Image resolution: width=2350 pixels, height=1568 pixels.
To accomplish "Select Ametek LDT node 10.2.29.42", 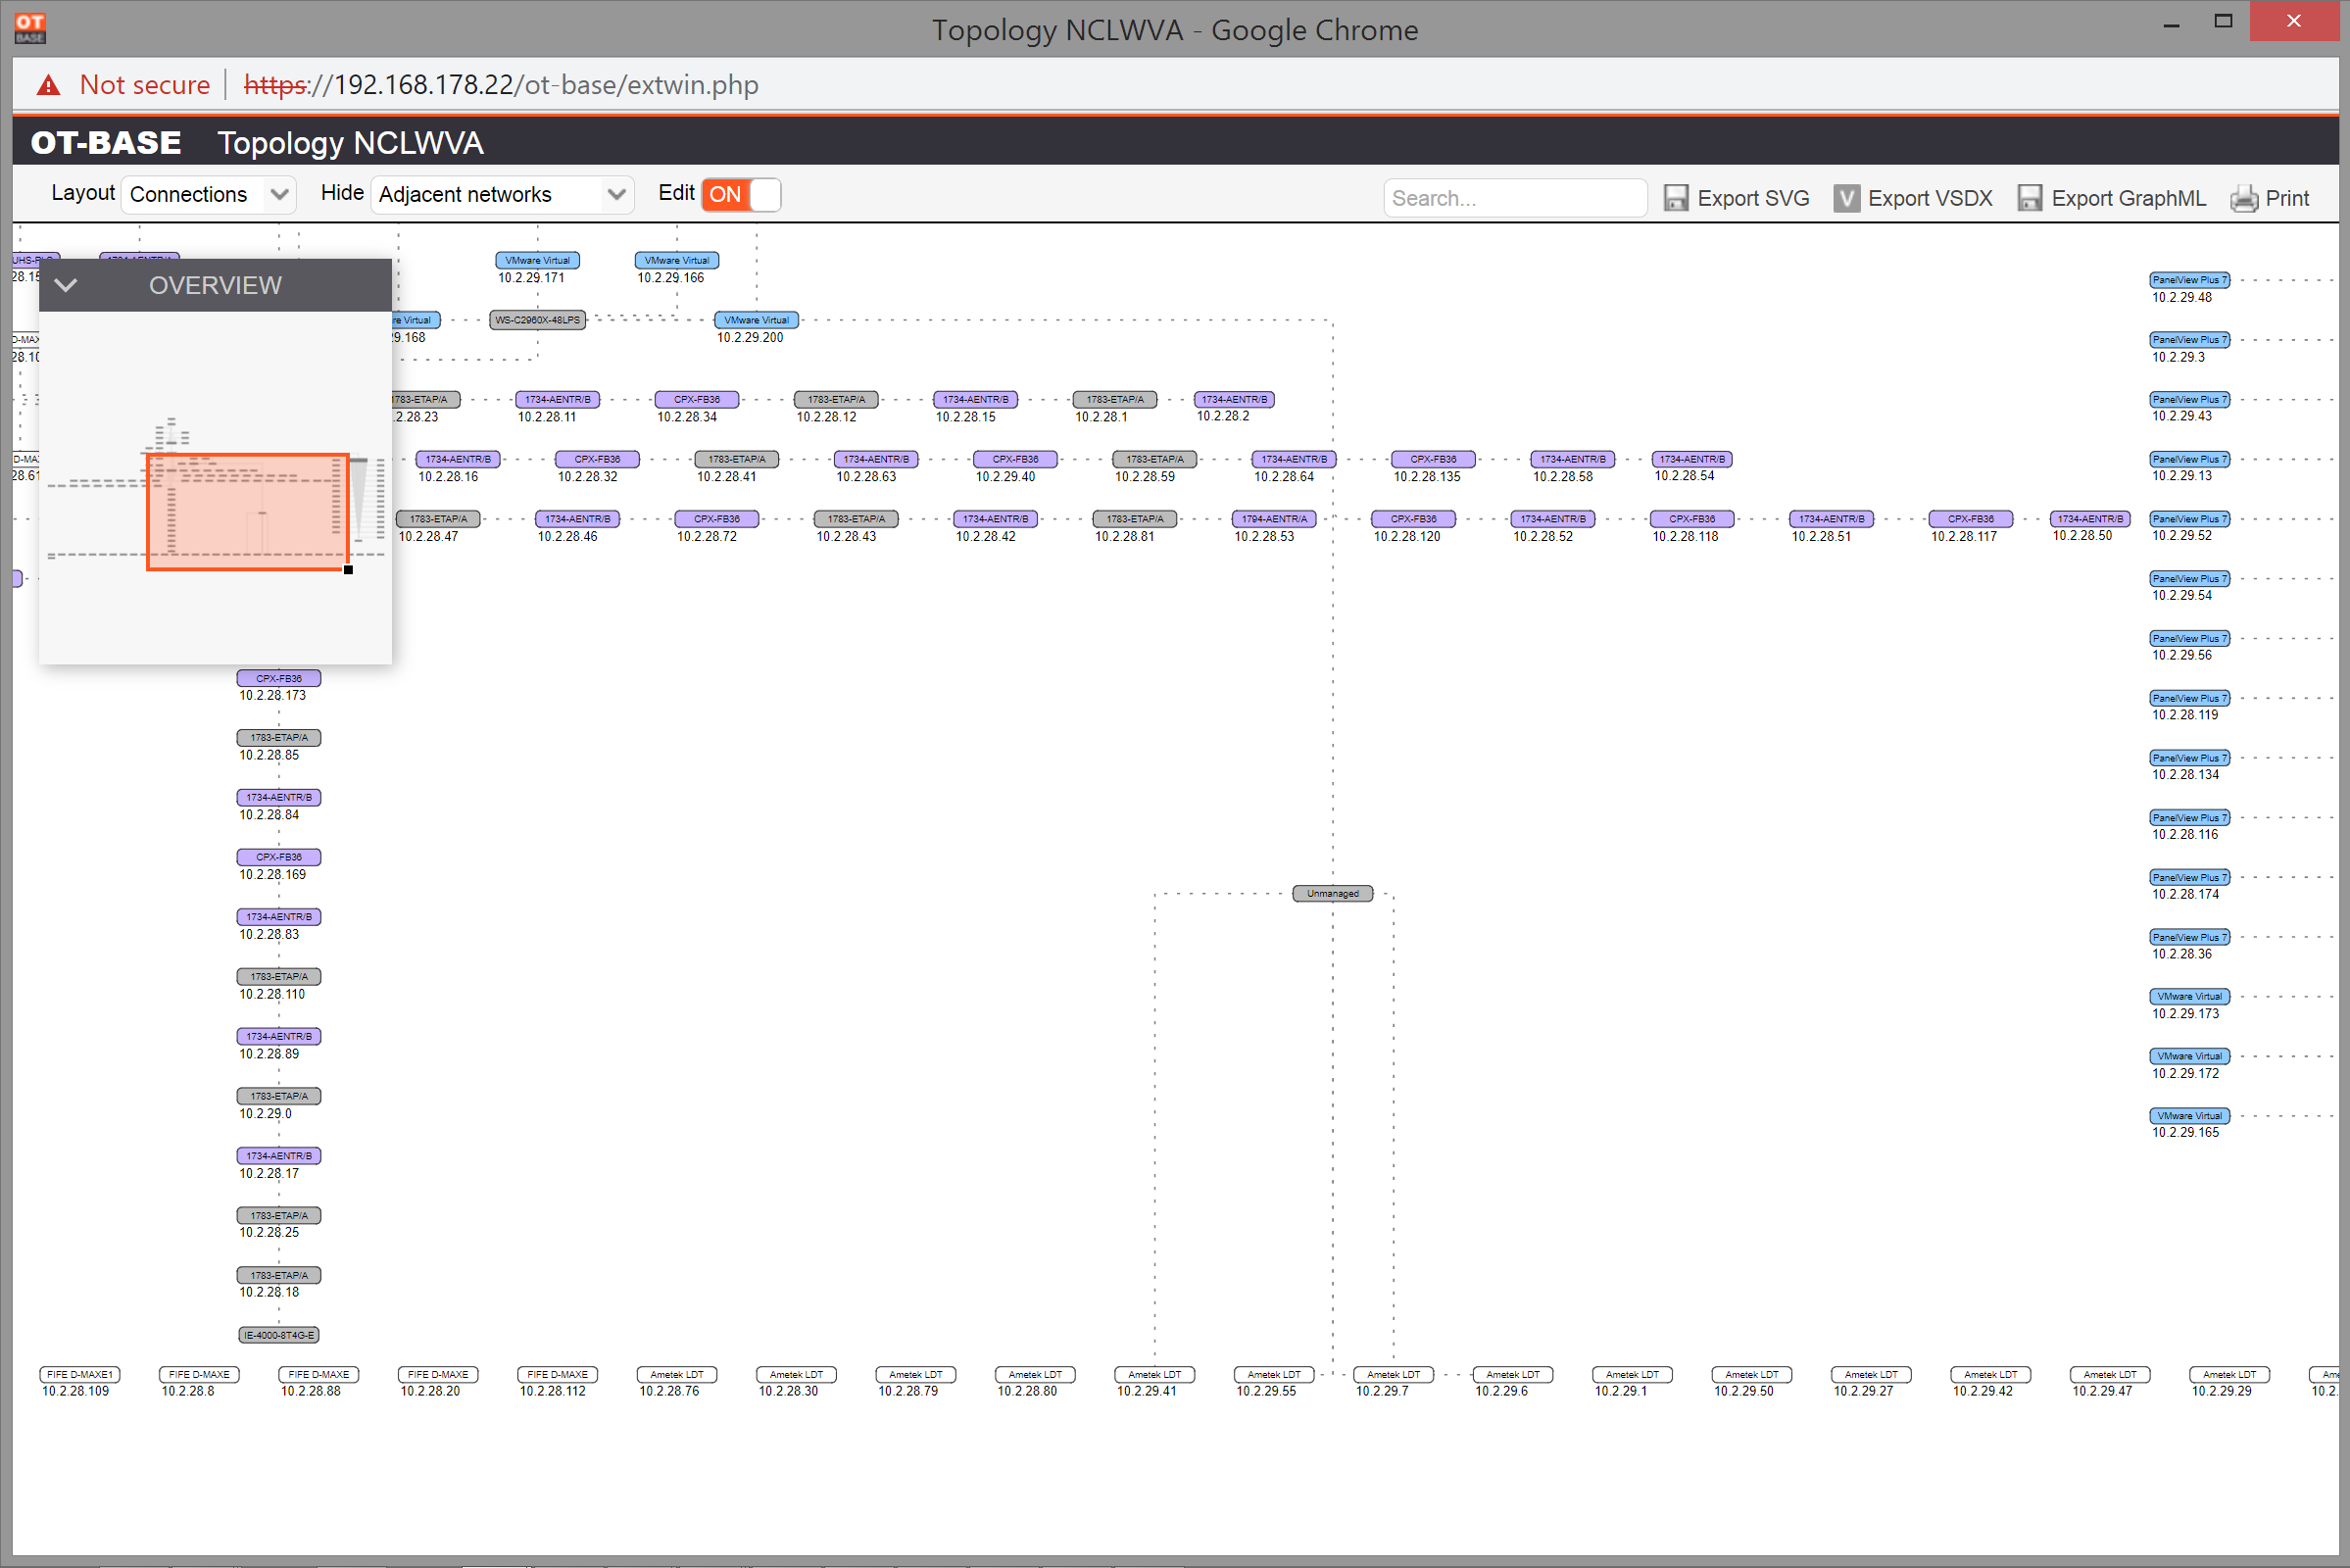I will (1990, 1375).
